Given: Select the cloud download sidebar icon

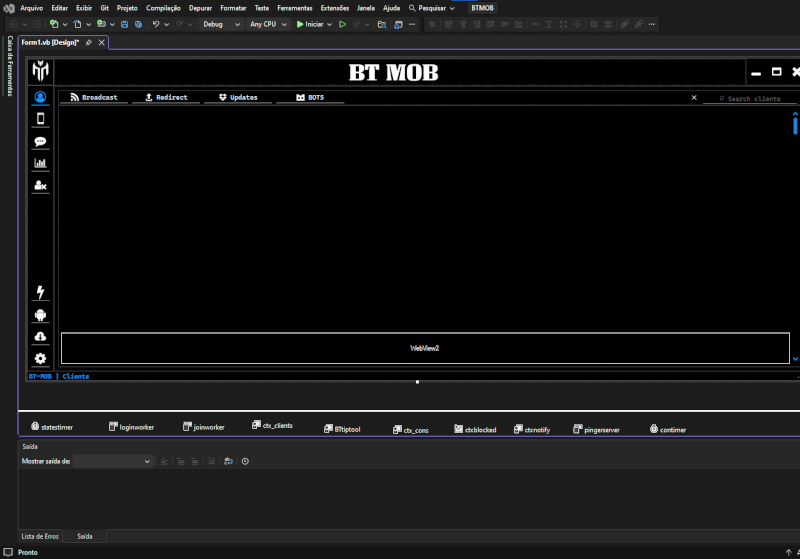Looking at the screenshot, I should [x=40, y=337].
